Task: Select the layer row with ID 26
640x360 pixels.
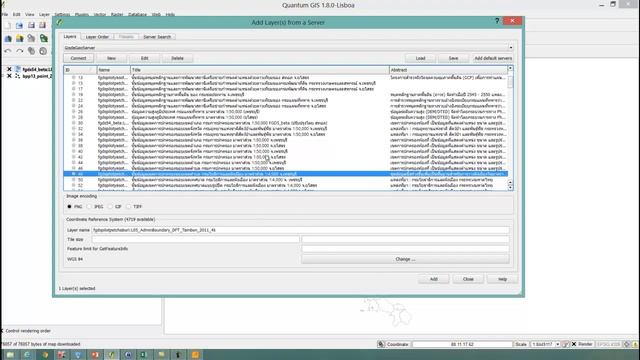Action: click(x=285, y=111)
